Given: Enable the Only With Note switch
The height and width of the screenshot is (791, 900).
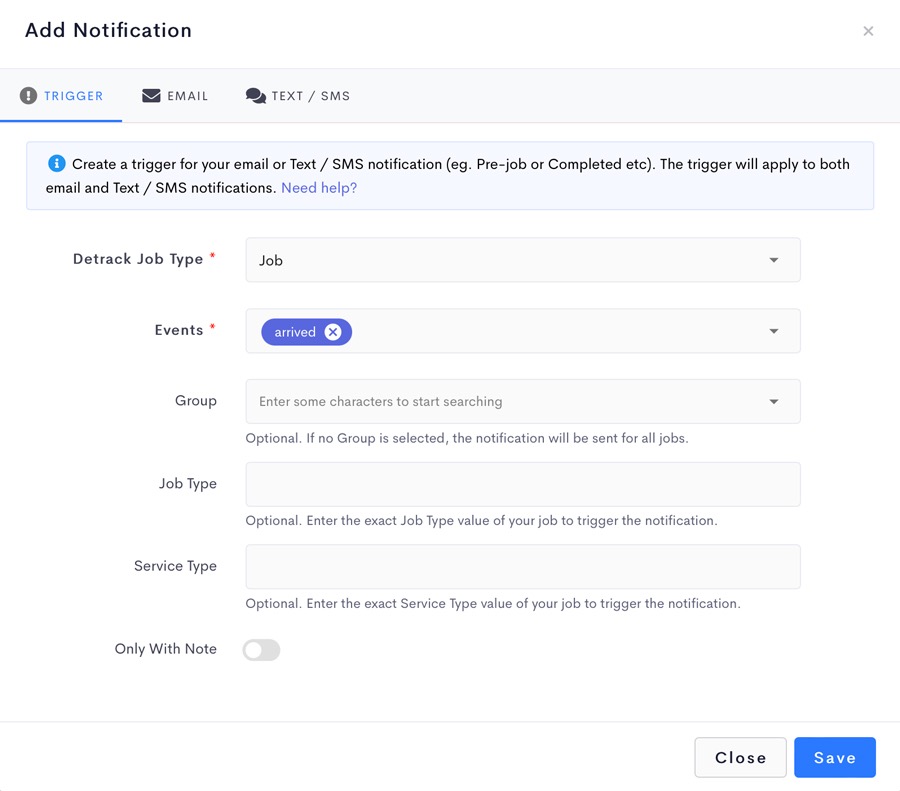Looking at the screenshot, I should tap(261, 650).
